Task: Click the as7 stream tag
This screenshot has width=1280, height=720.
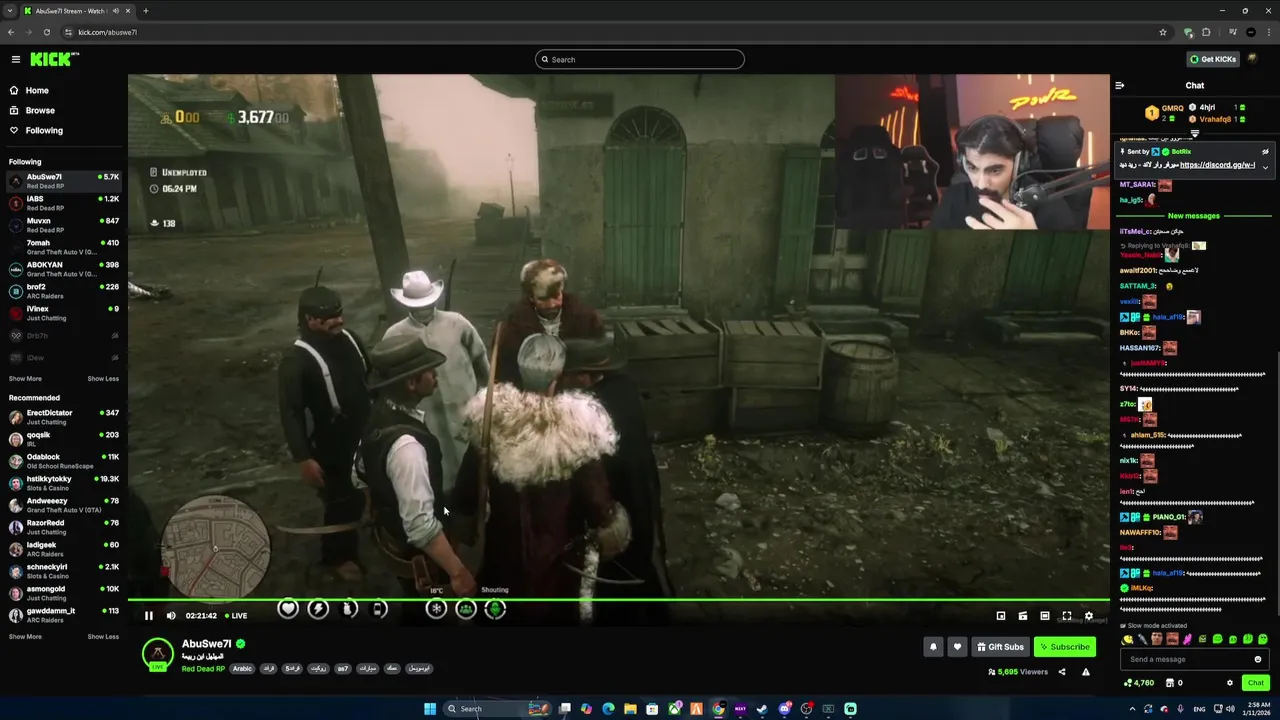Action: click(343, 669)
